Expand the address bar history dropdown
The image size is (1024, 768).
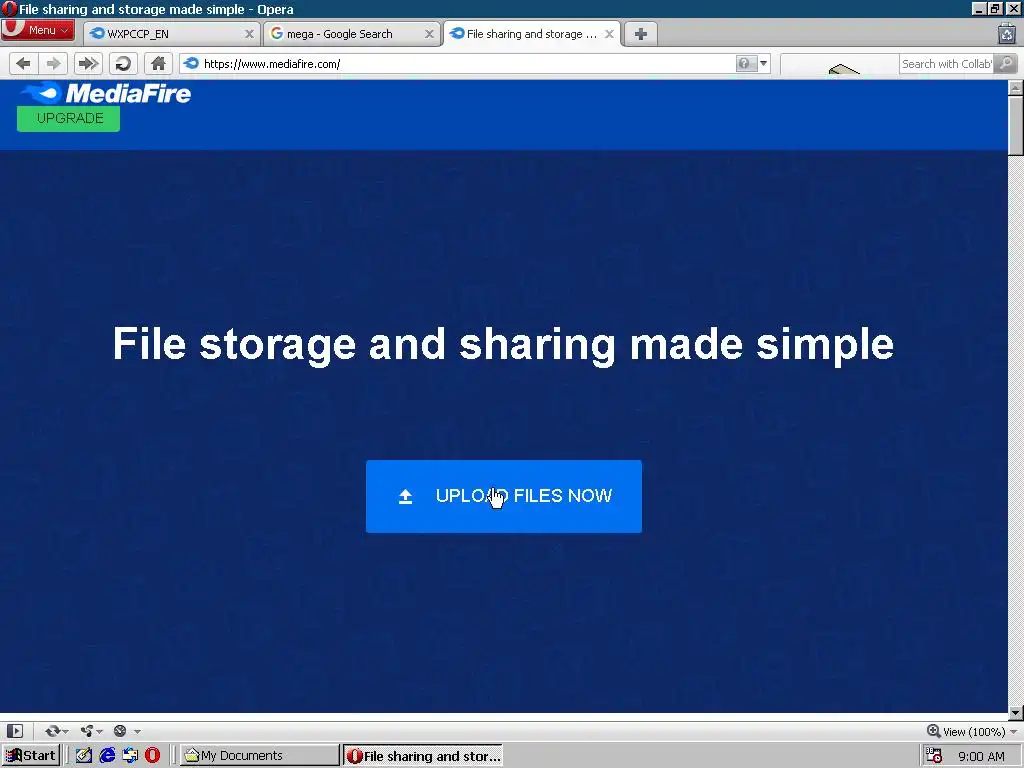point(763,63)
